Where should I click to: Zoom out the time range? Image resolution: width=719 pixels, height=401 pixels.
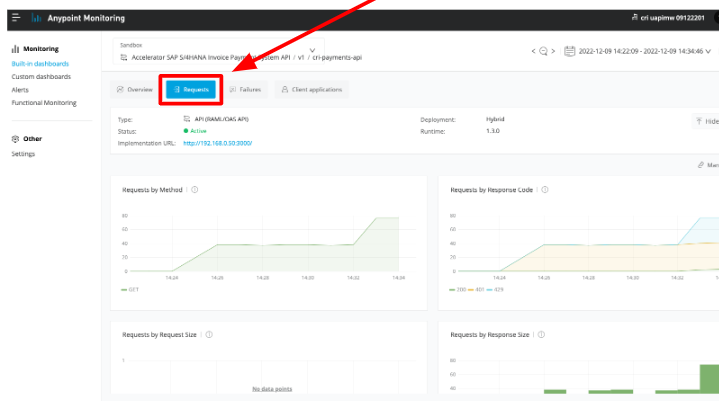click(x=543, y=51)
